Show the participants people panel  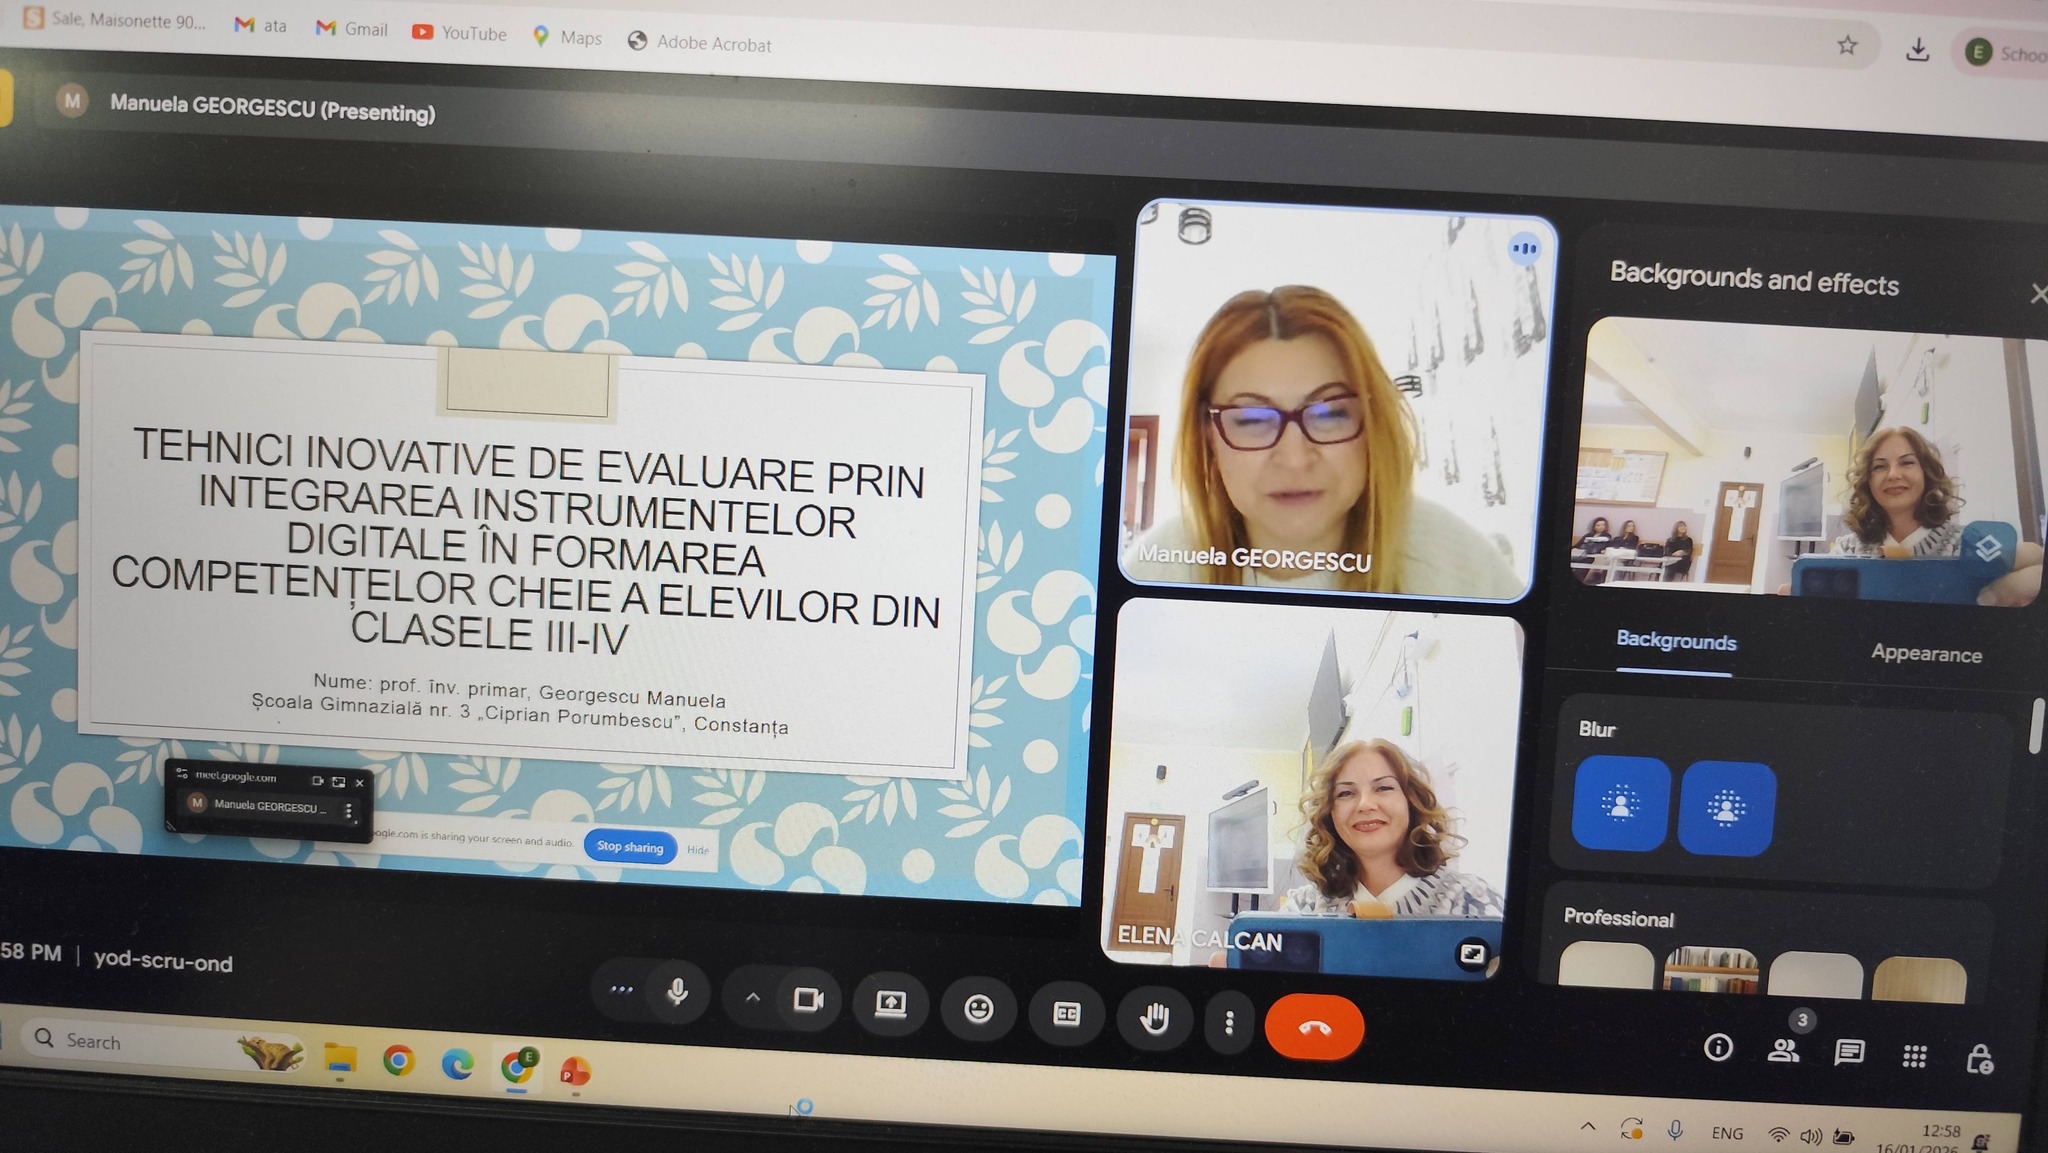(1782, 1050)
